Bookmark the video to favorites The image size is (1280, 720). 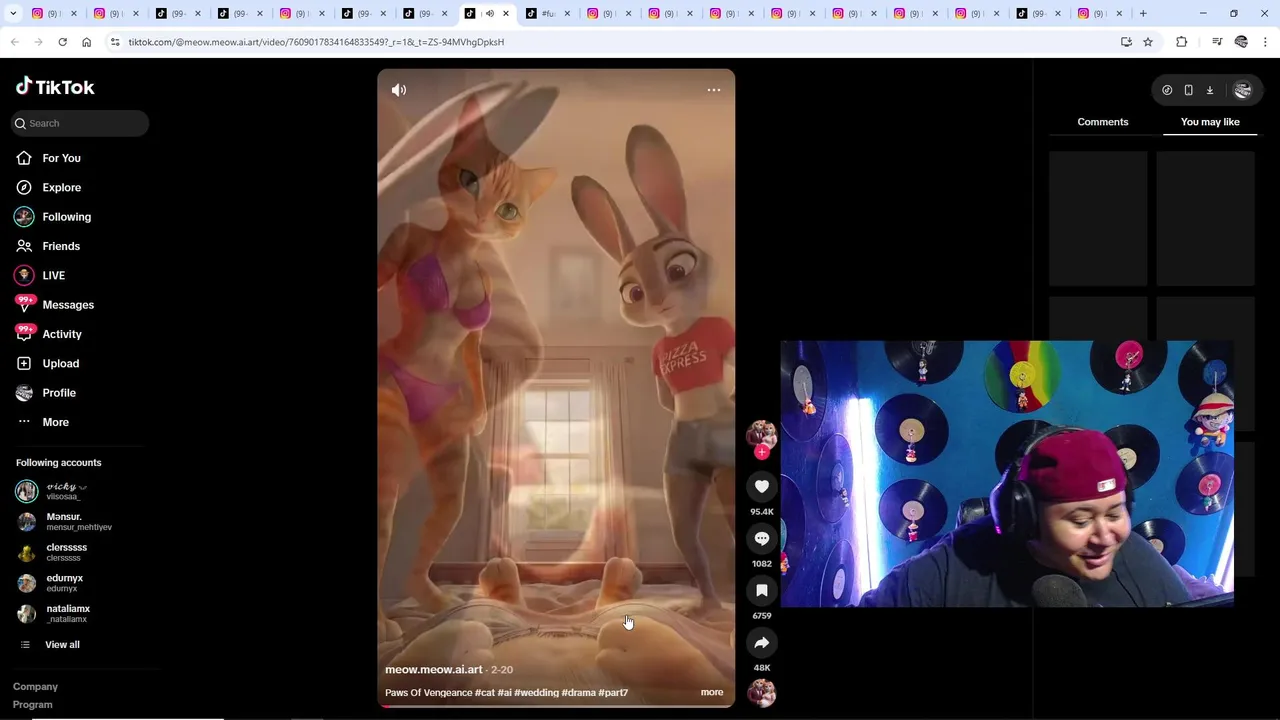pyautogui.click(x=762, y=590)
